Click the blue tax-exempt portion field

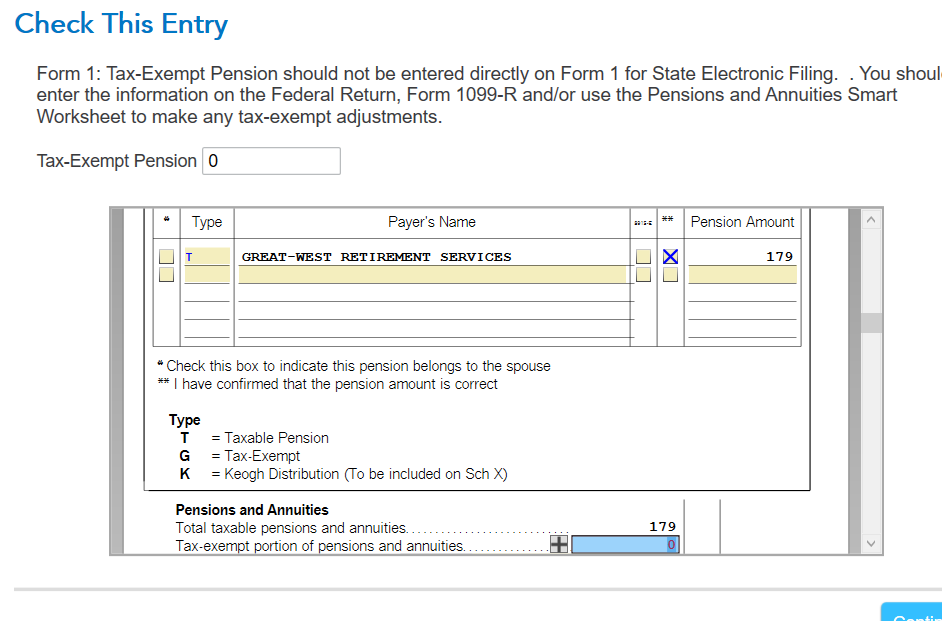pyautogui.click(x=626, y=545)
